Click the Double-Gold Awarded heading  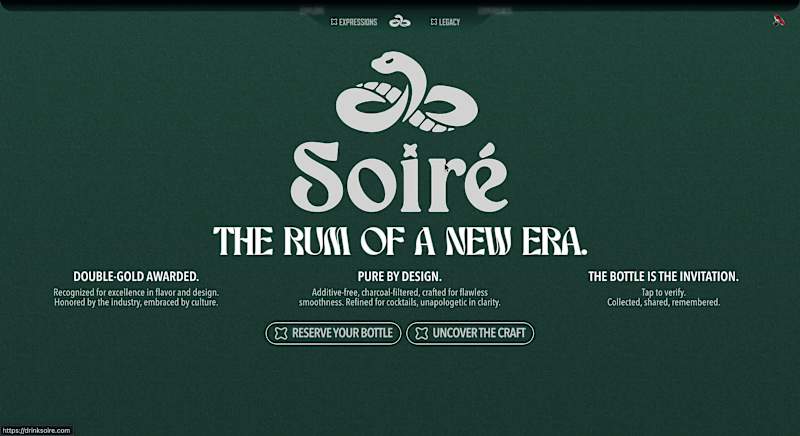[136, 276]
